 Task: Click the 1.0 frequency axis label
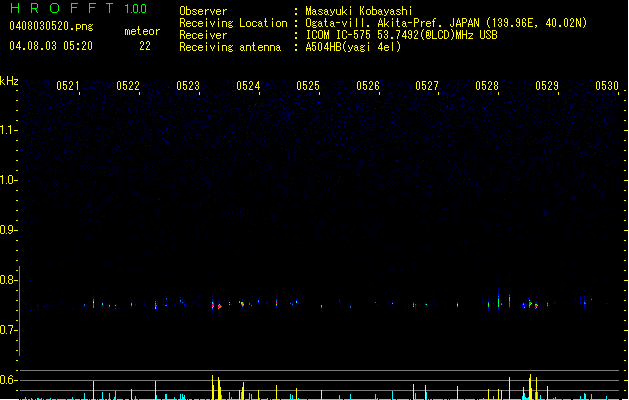7,180
